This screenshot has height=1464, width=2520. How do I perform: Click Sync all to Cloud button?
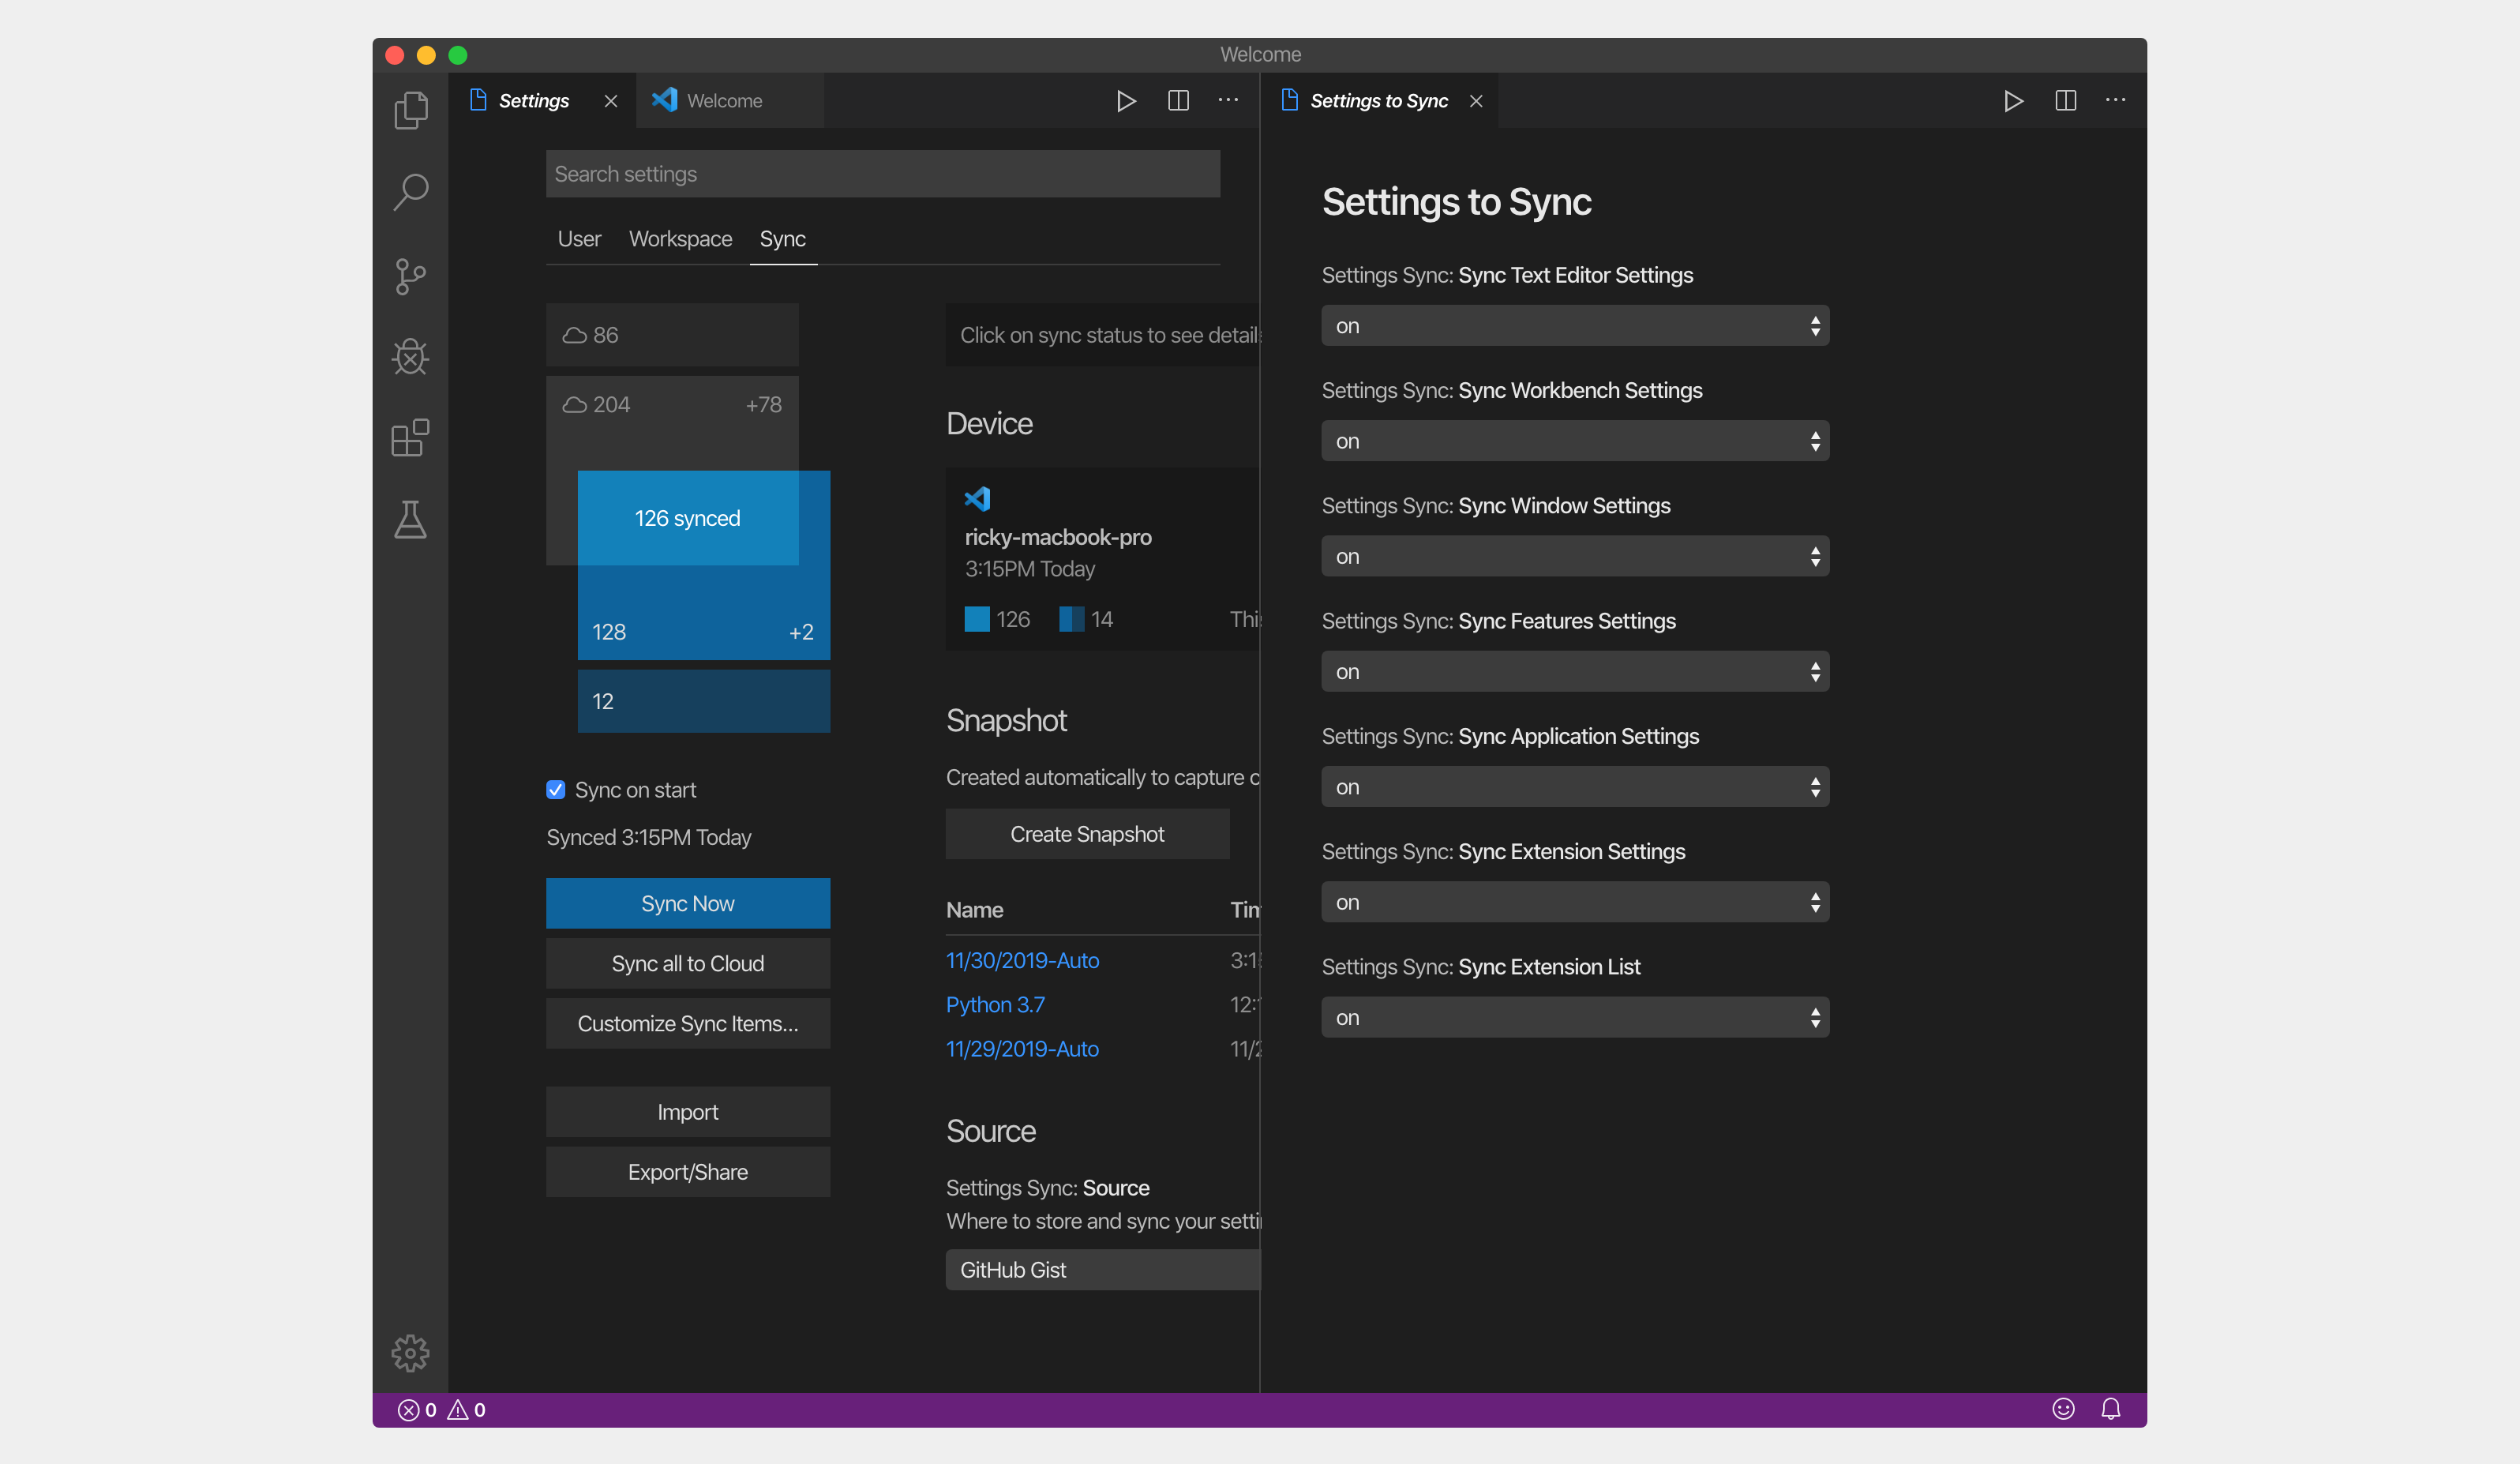688,963
